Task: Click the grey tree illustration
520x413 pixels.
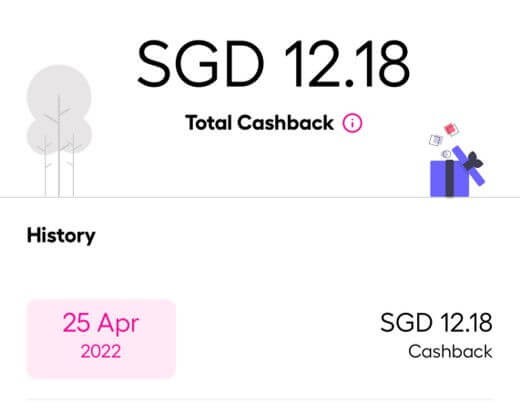Action: (59, 131)
